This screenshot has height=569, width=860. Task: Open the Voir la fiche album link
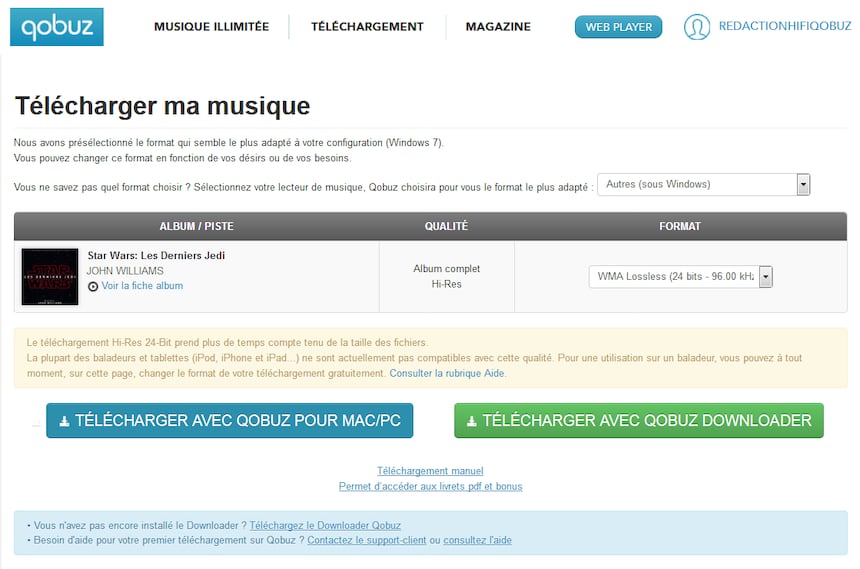(142, 286)
